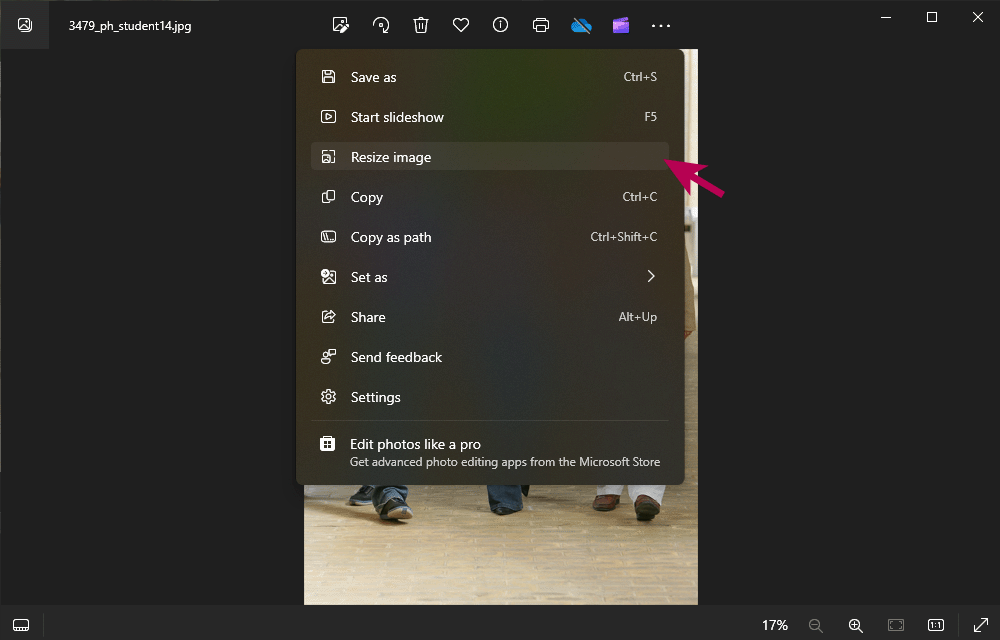Zoom in on the photo
This screenshot has width=1000, height=640.
tap(856, 625)
